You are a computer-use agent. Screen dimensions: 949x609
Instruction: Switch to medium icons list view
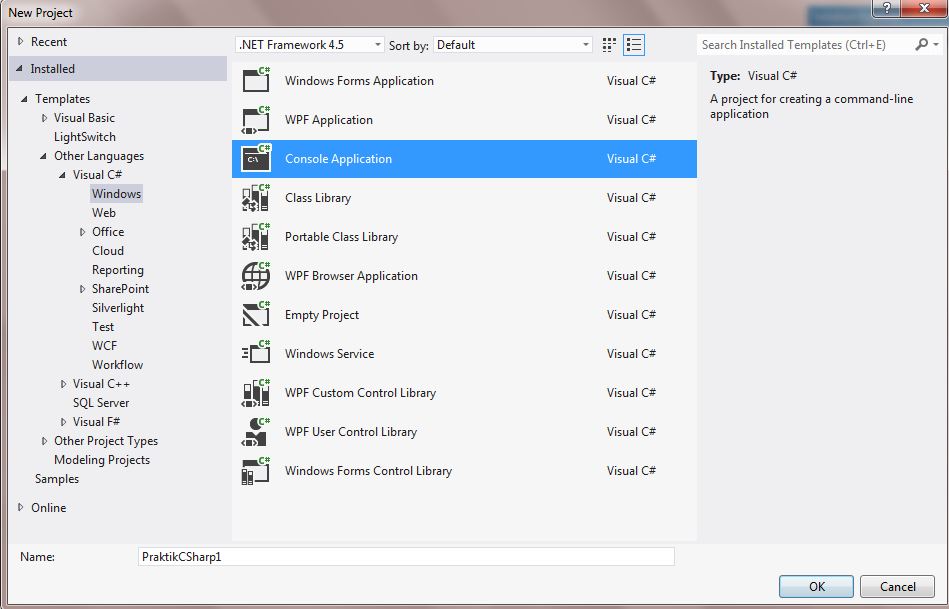click(x=634, y=45)
